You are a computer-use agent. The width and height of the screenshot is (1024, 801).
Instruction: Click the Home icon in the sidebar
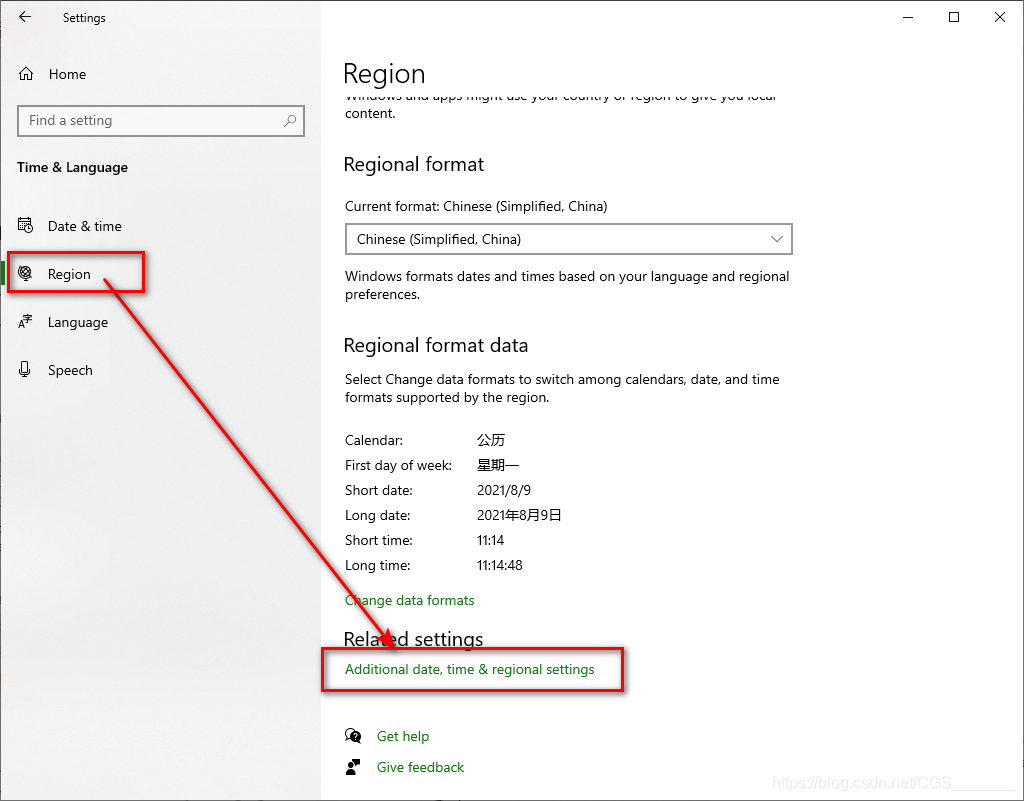click(x=27, y=74)
